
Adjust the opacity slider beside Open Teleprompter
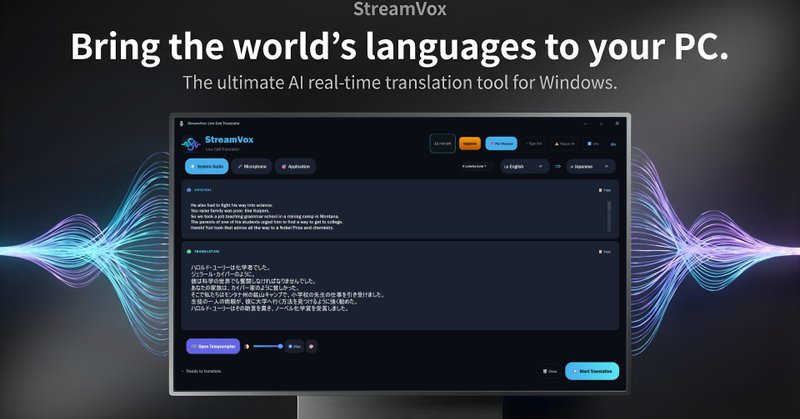tap(268, 347)
